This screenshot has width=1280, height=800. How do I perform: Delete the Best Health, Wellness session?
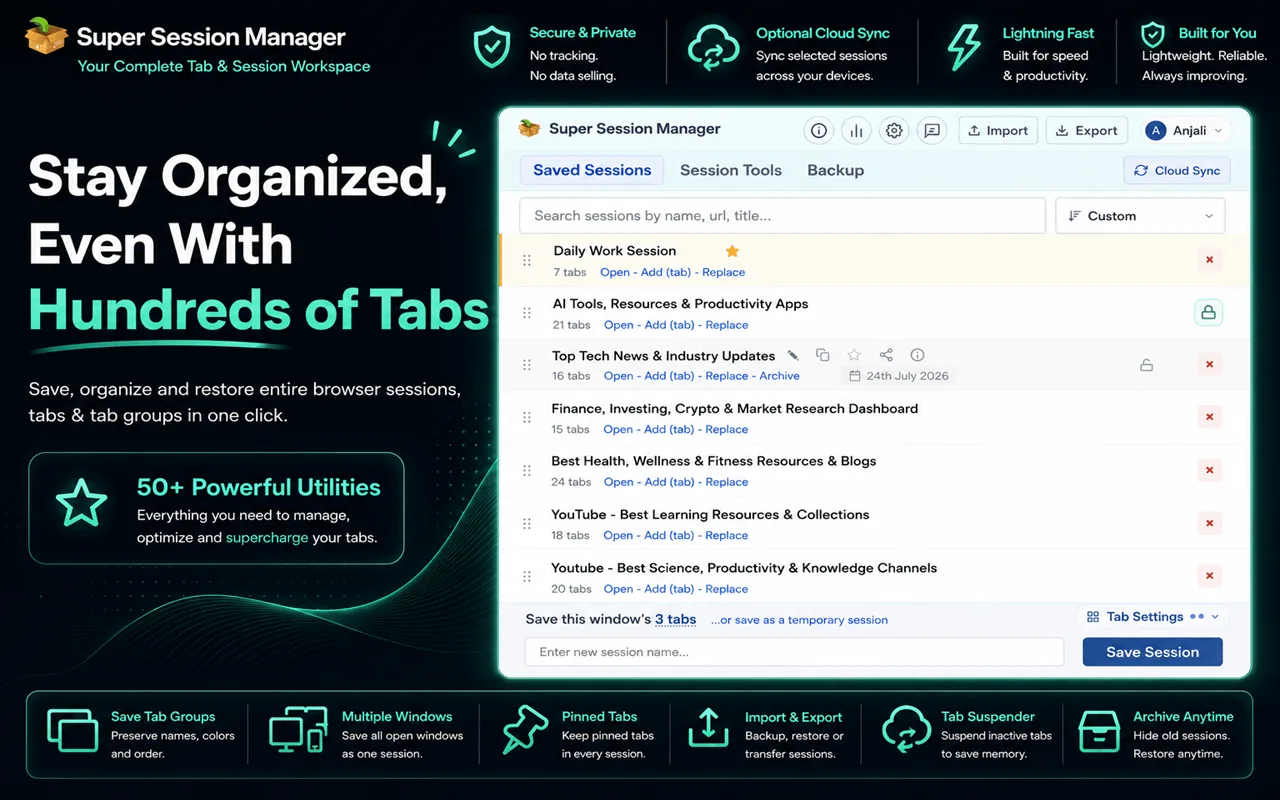[1209, 470]
